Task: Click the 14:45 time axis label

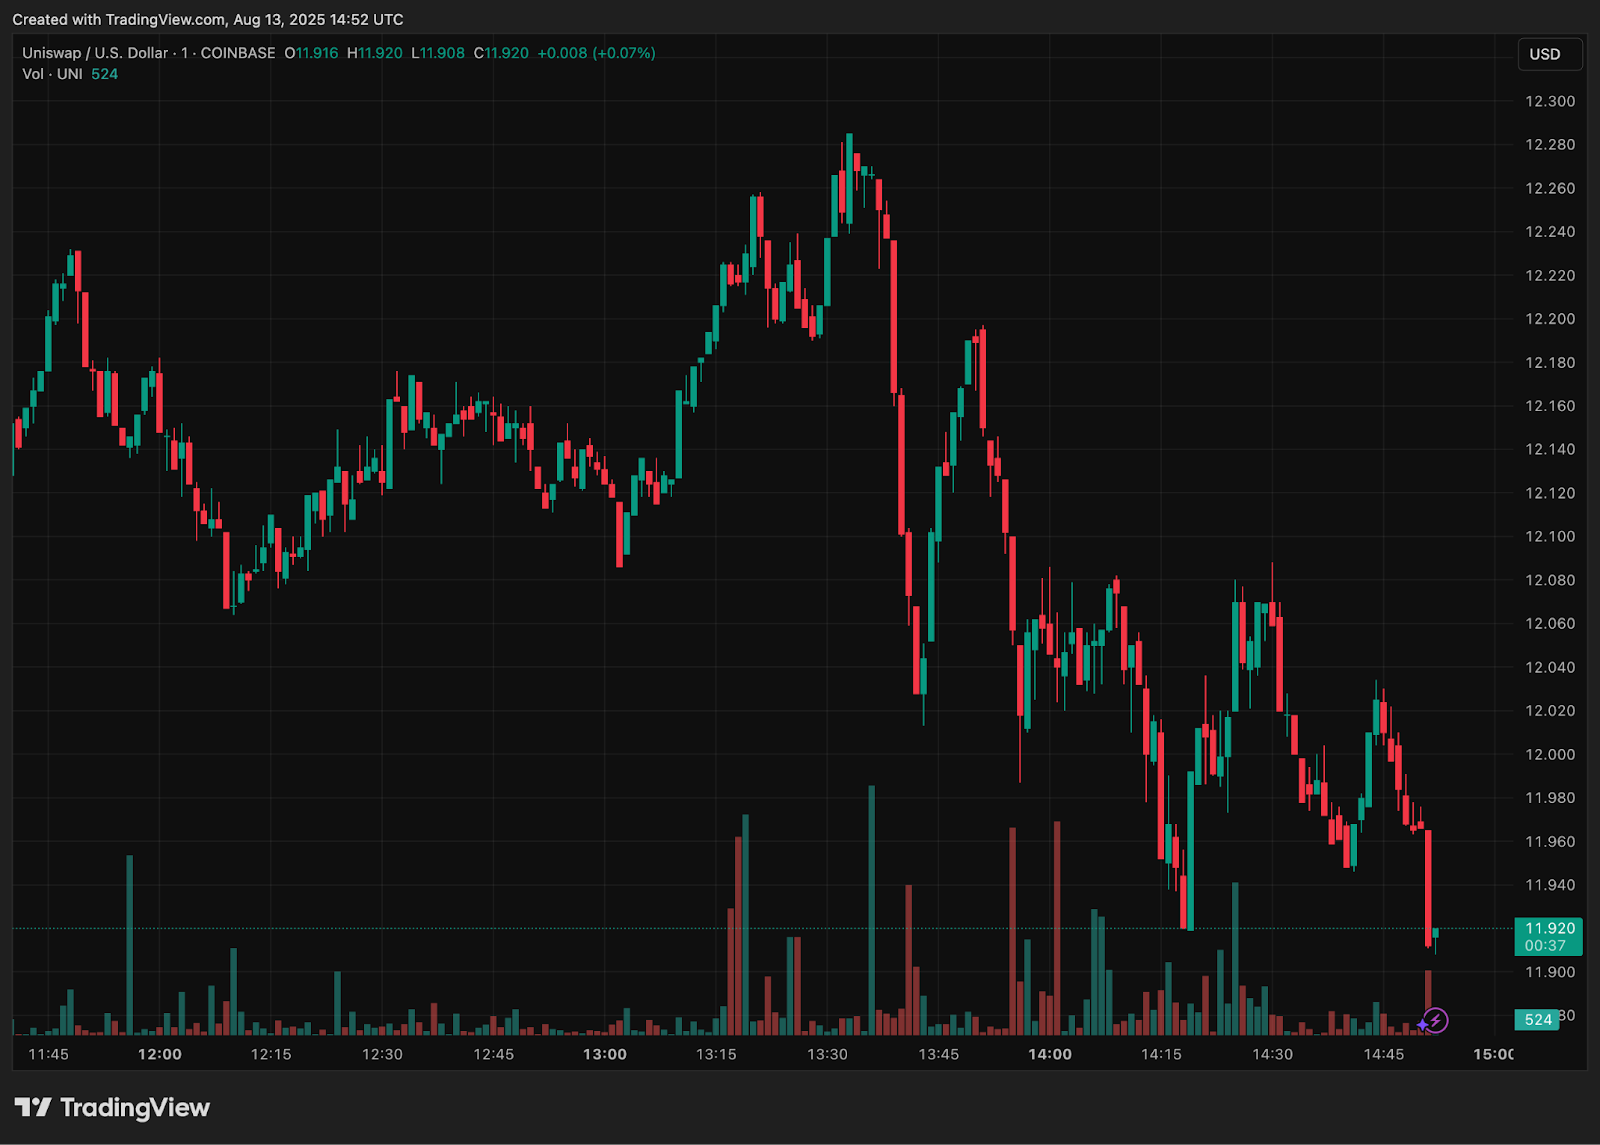Action: [1384, 1054]
